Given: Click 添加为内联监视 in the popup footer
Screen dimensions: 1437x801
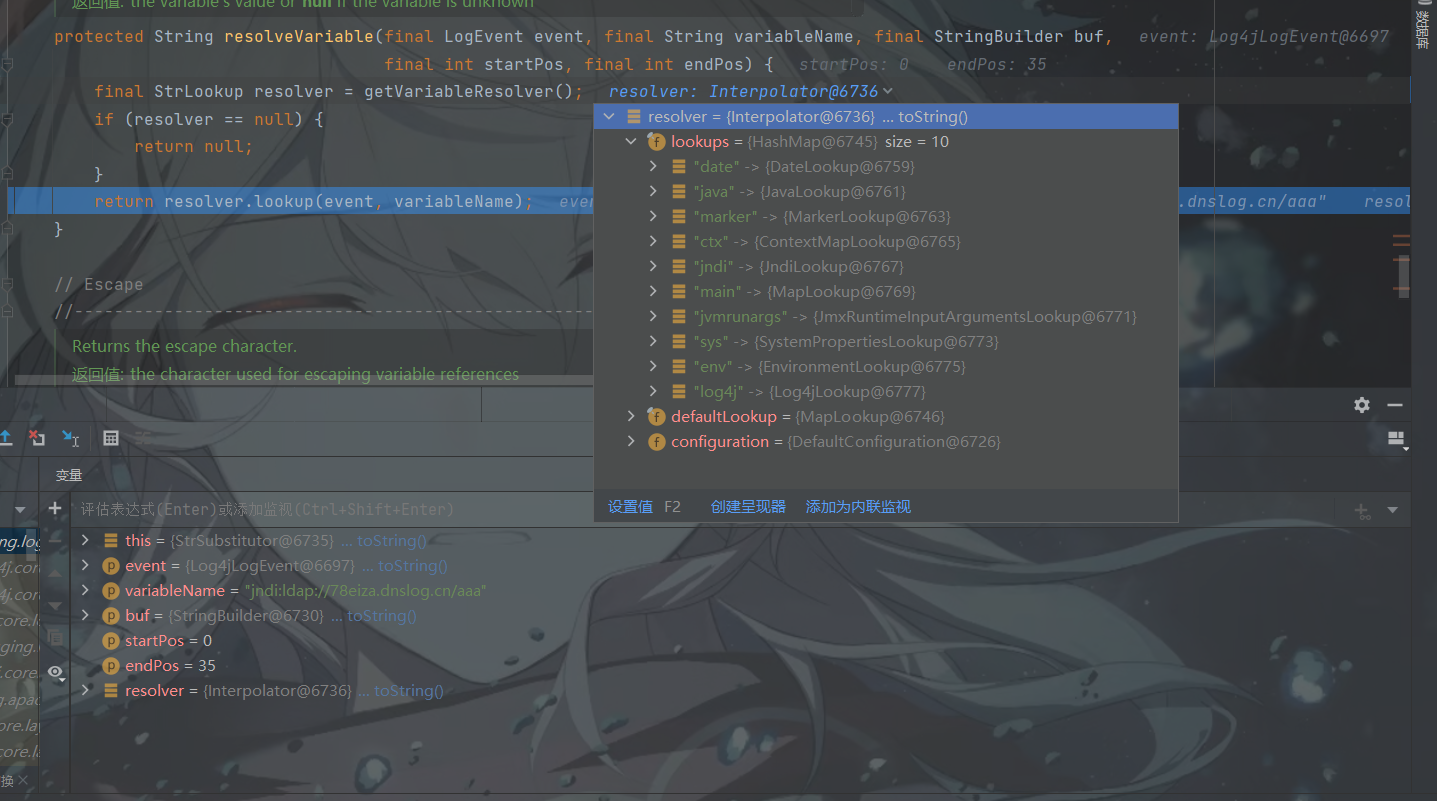Looking at the screenshot, I should tap(858, 507).
